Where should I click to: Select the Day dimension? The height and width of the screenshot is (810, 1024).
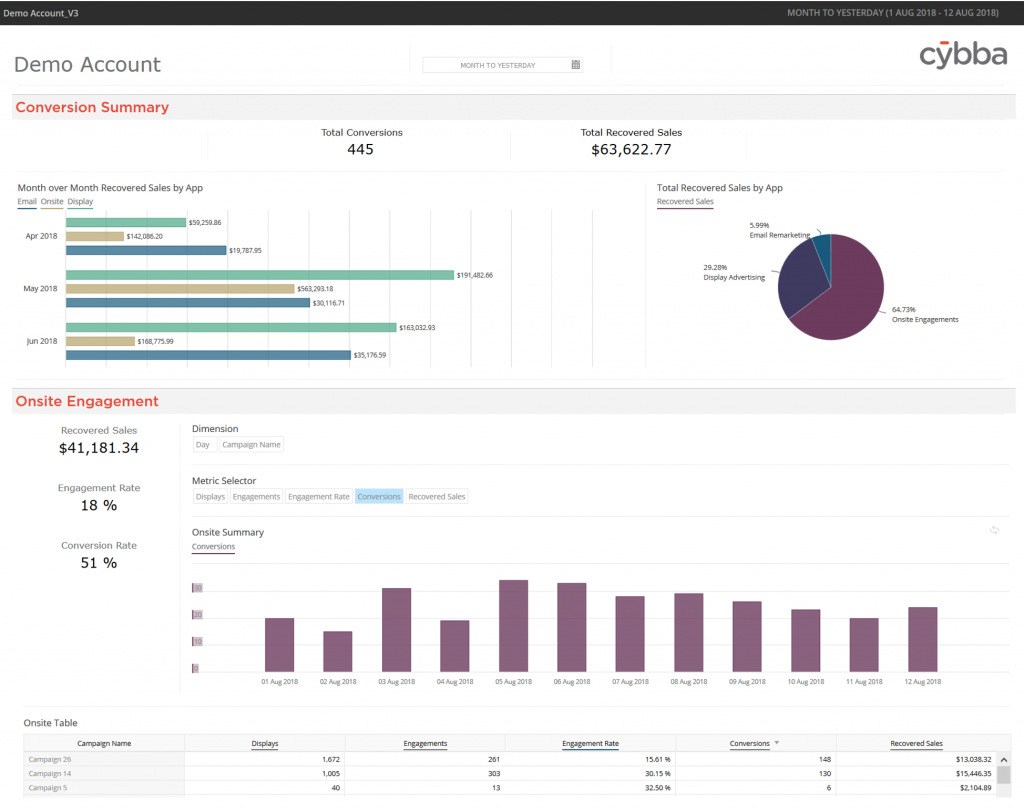pos(202,445)
